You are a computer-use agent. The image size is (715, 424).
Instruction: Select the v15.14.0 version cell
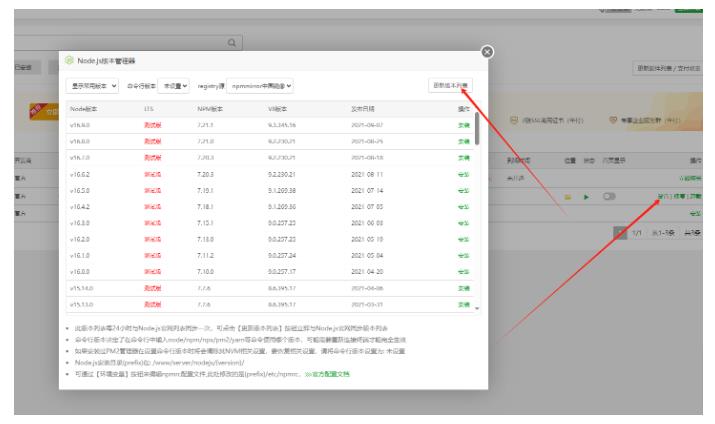81,288
